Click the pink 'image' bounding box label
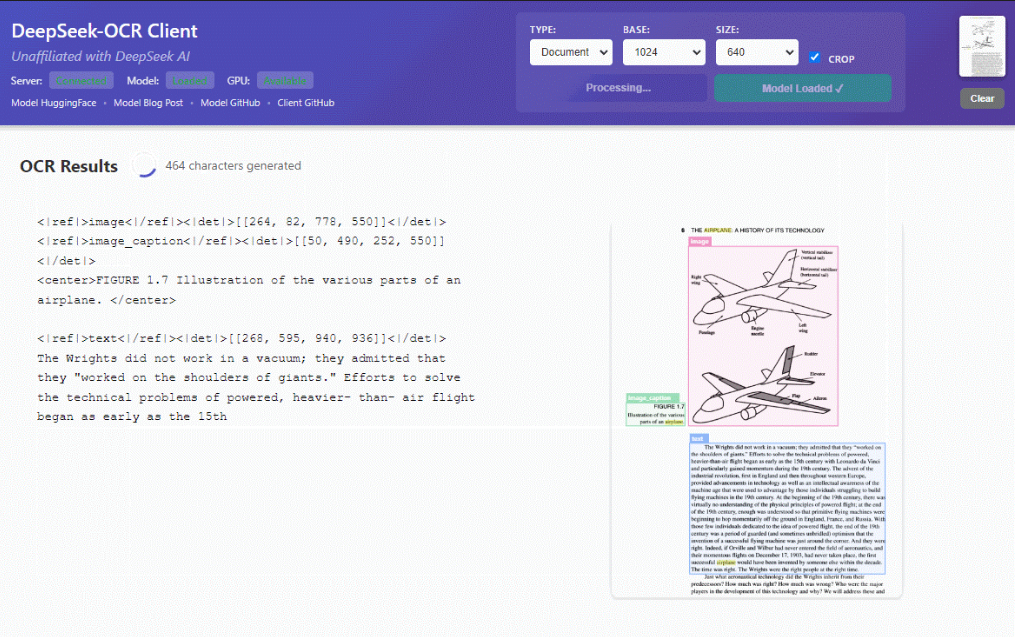The width and height of the screenshot is (1015, 637). point(700,241)
